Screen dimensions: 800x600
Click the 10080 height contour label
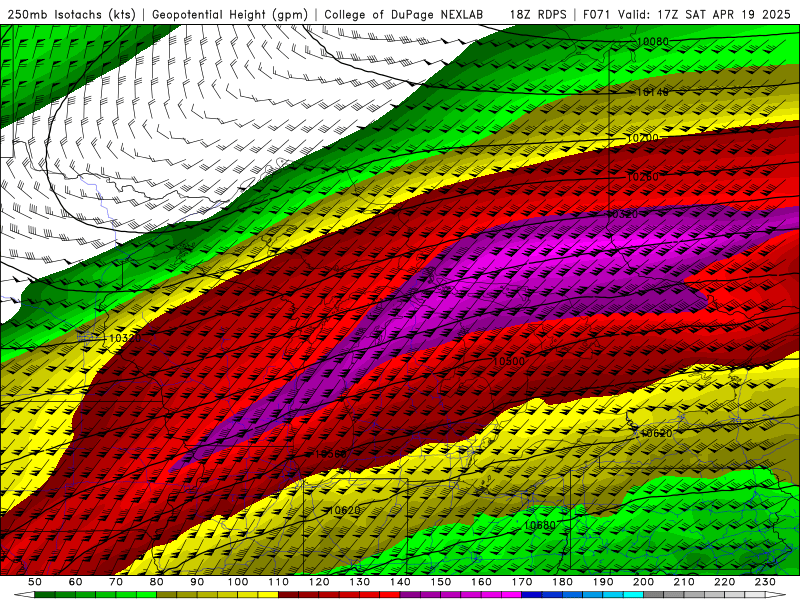[x=653, y=41]
